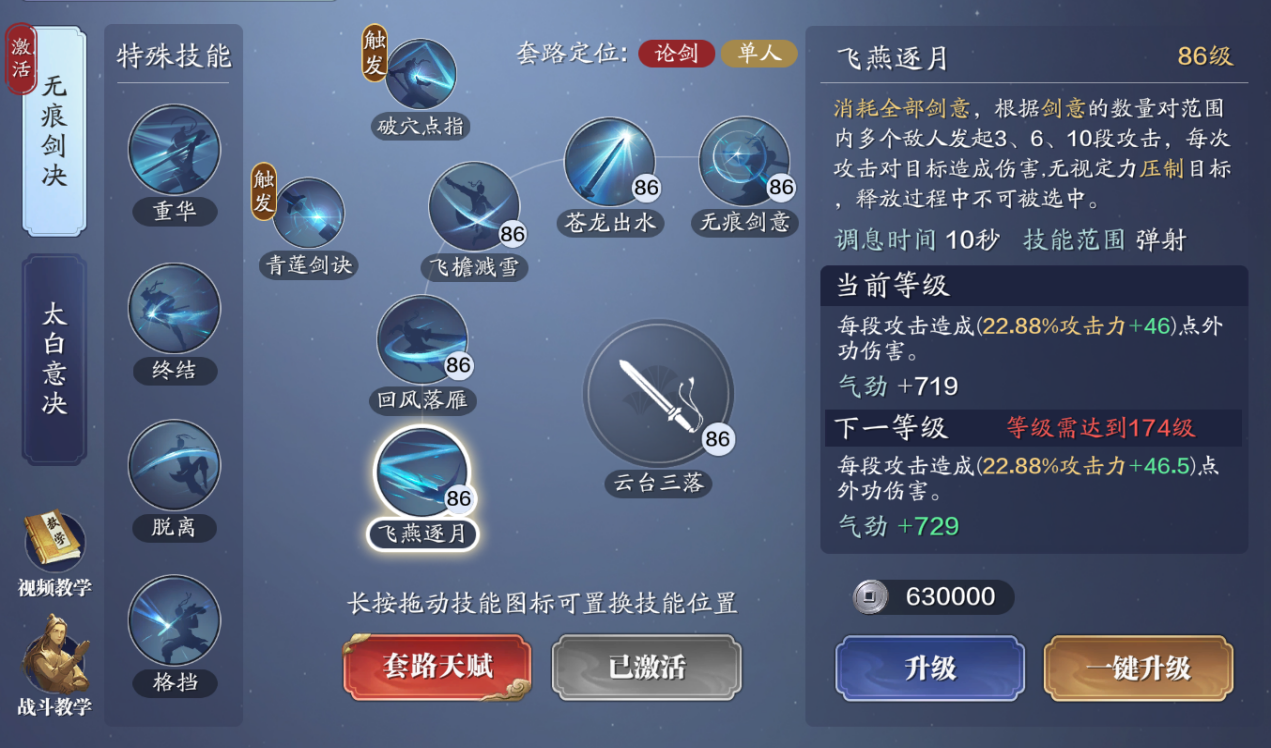Open 战斗教学 combat tutorial
The width and height of the screenshot is (1271, 748).
(x=54, y=665)
